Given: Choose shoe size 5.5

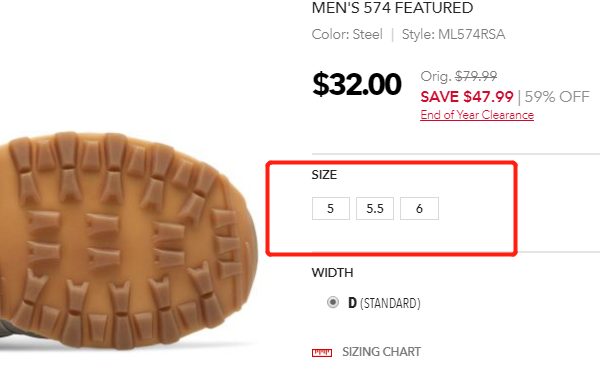Looking at the screenshot, I should (375, 208).
